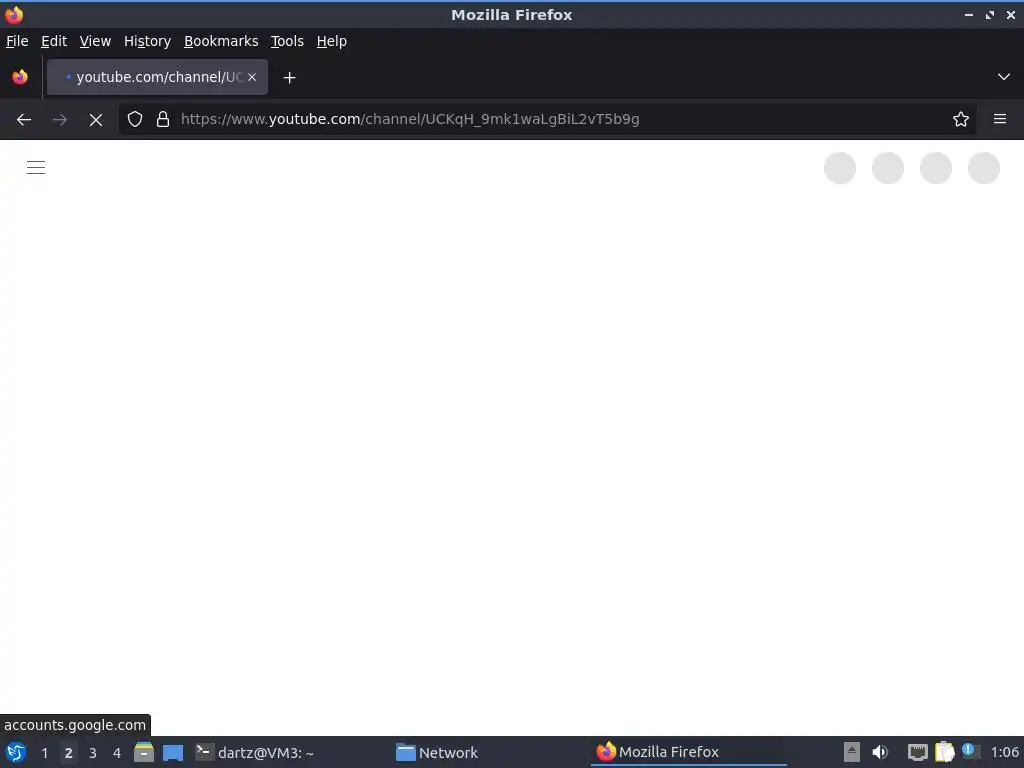
Task: Open the History menu
Action: pyautogui.click(x=148, y=41)
